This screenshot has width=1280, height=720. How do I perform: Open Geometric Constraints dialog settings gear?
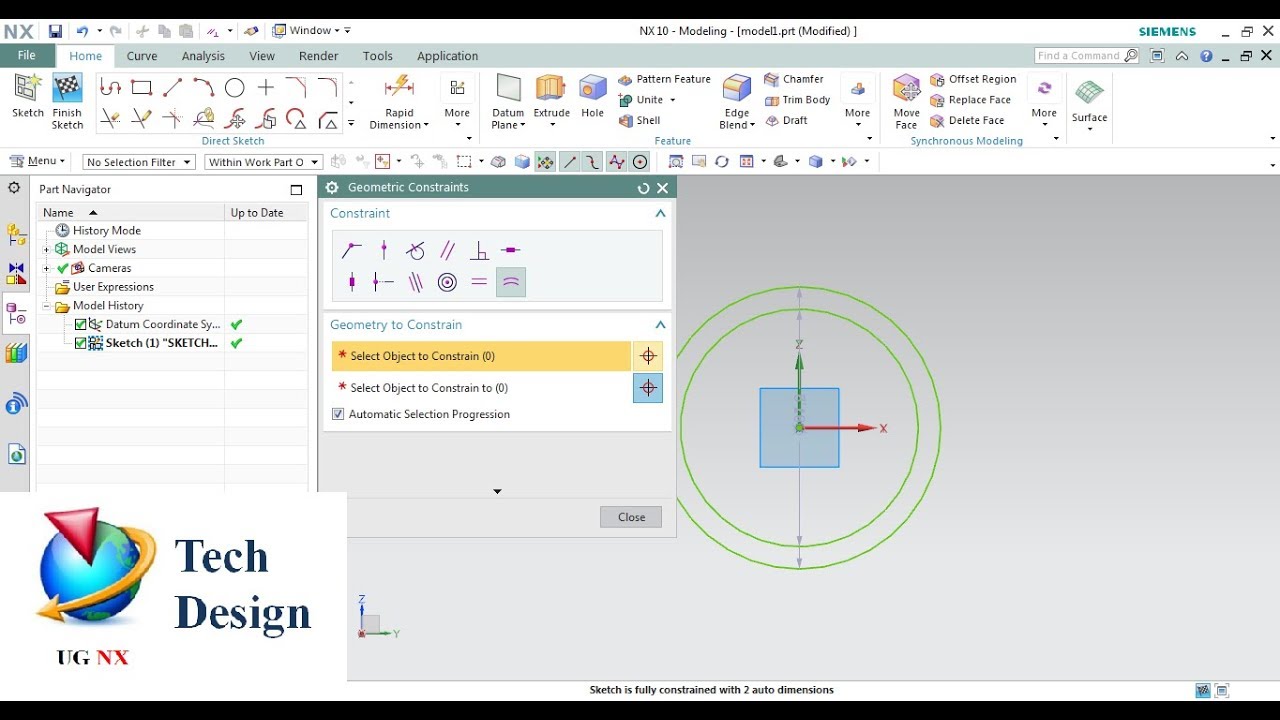tap(332, 187)
